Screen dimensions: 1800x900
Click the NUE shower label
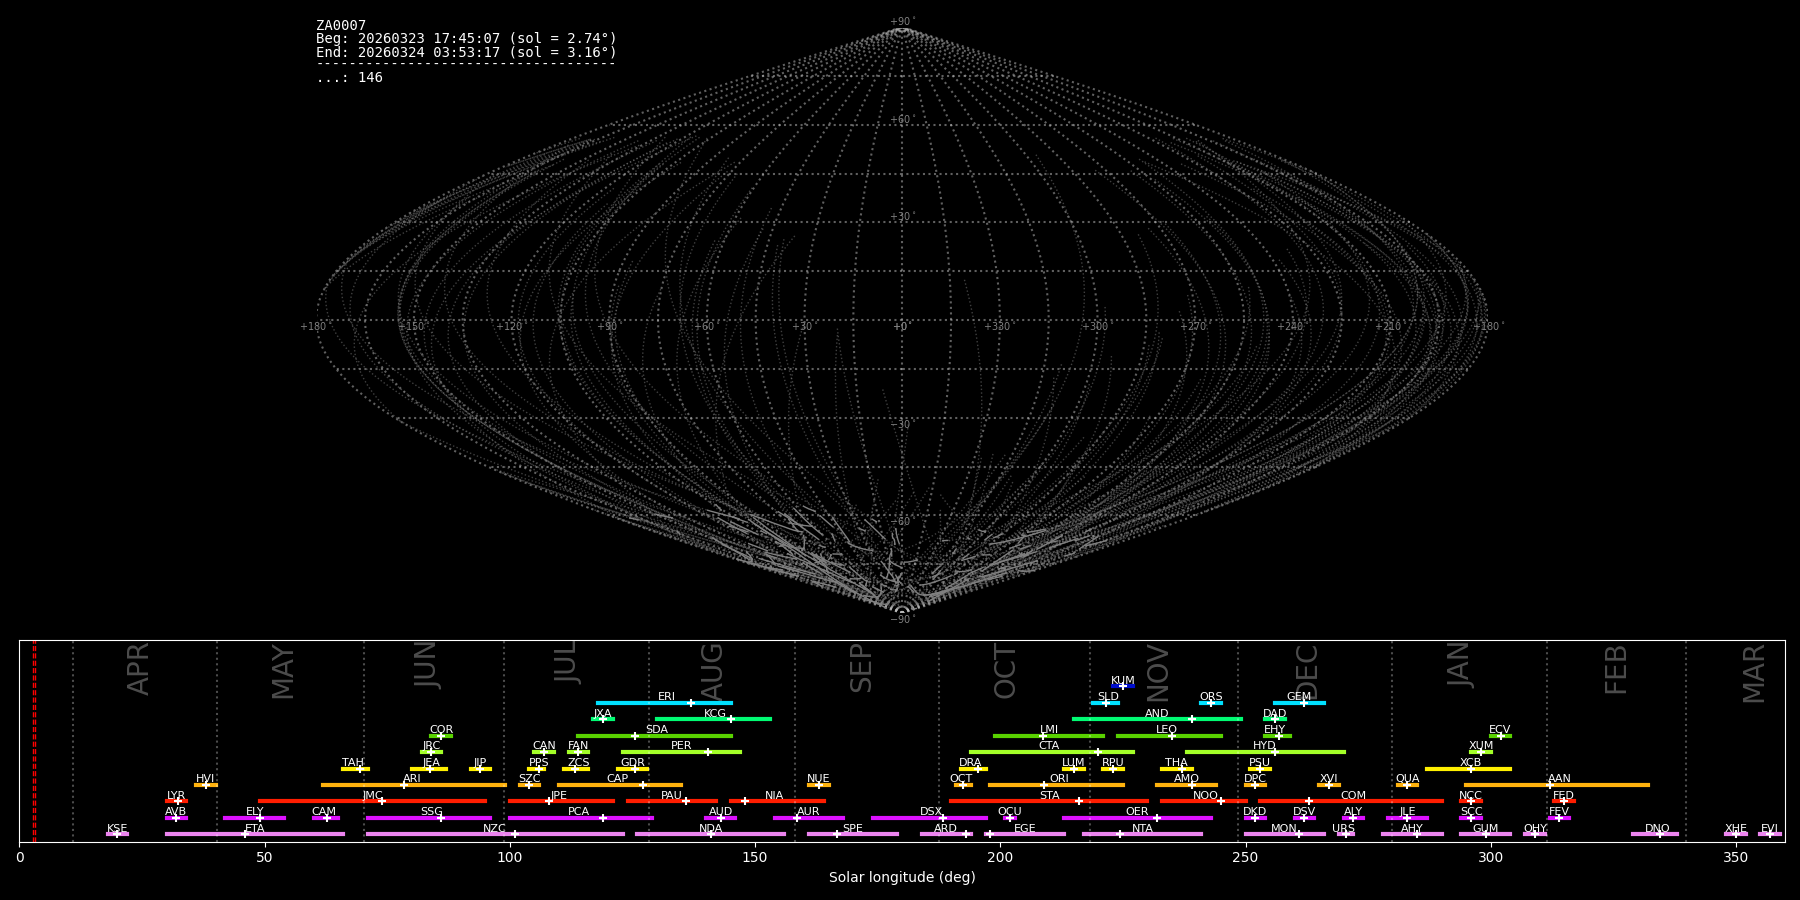[x=818, y=779]
